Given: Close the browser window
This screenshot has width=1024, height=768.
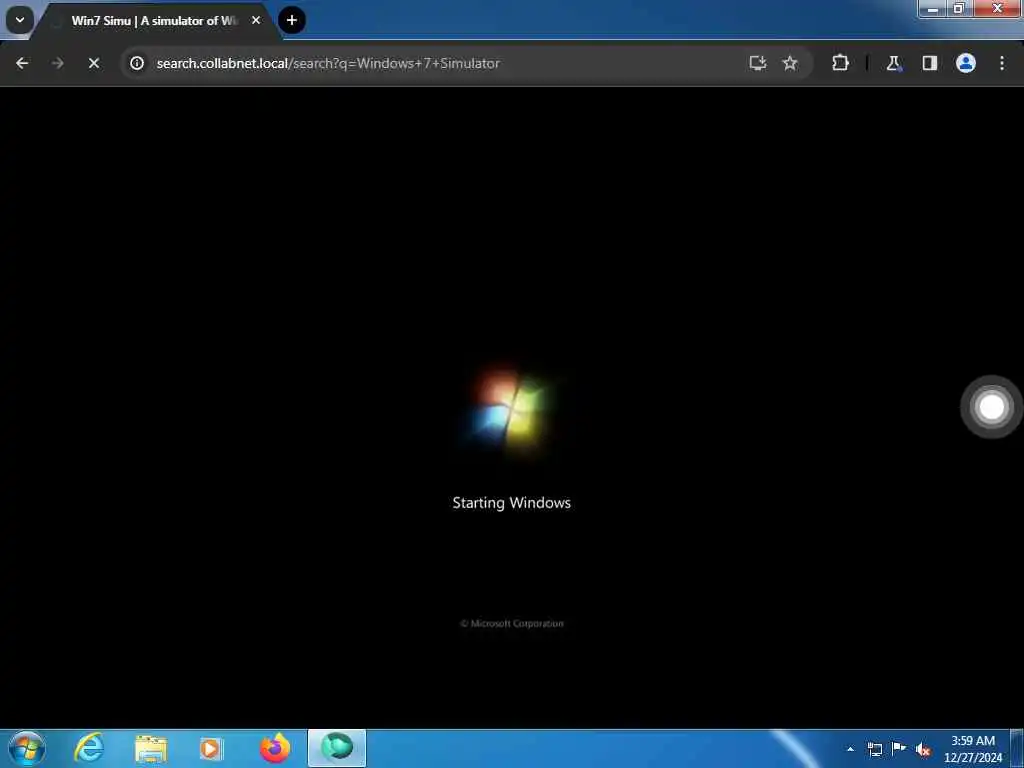Looking at the screenshot, I should click(997, 8).
